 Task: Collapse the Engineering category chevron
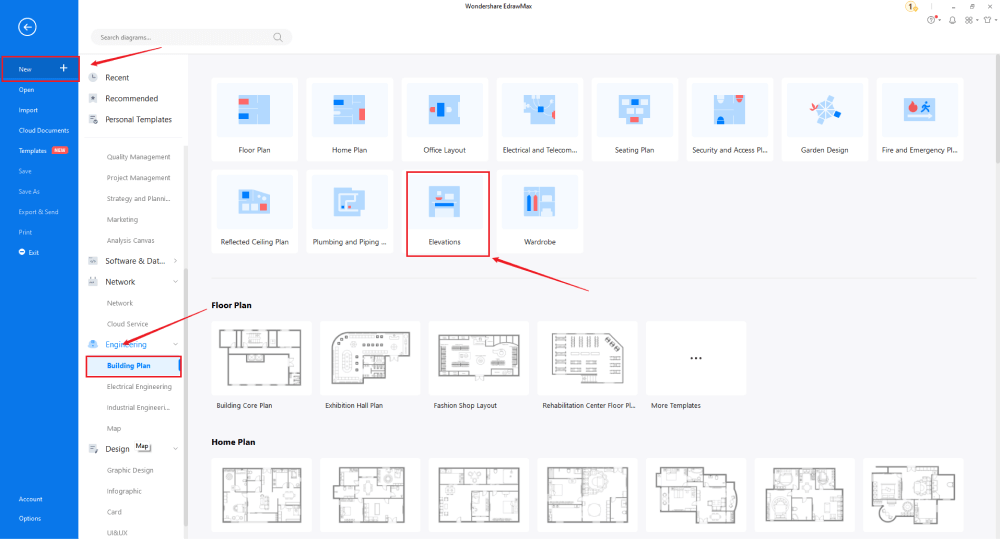[x=175, y=344]
